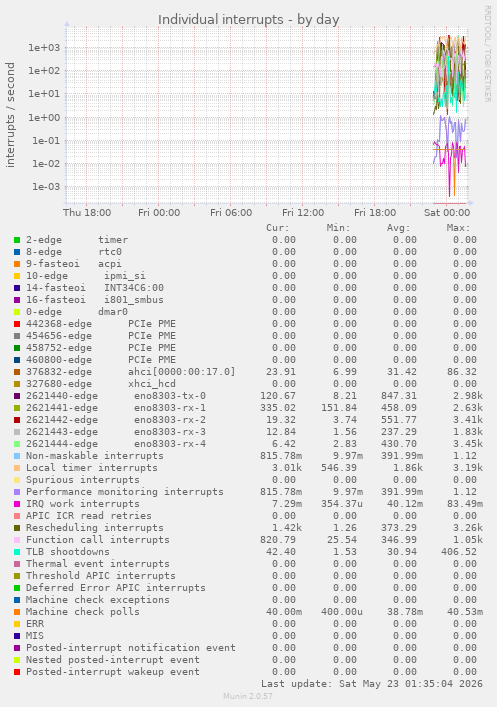Click the magenta IRQ work interrupts swatch
Screen dimensions: 497x707
[x=17, y=504]
